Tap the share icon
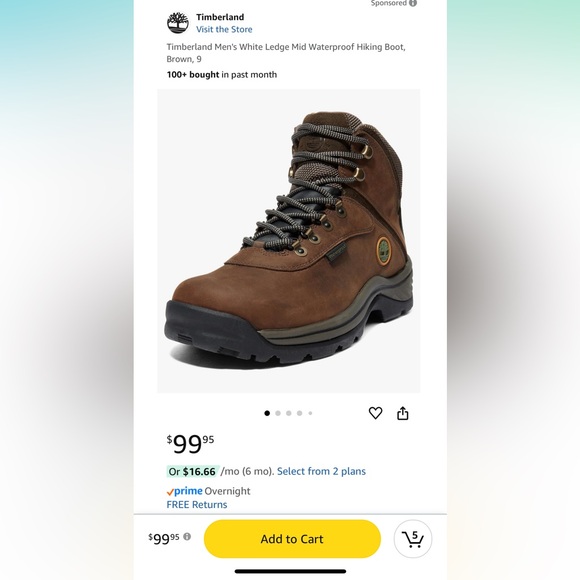Screen dimensions: 580x580 pos(403,413)
